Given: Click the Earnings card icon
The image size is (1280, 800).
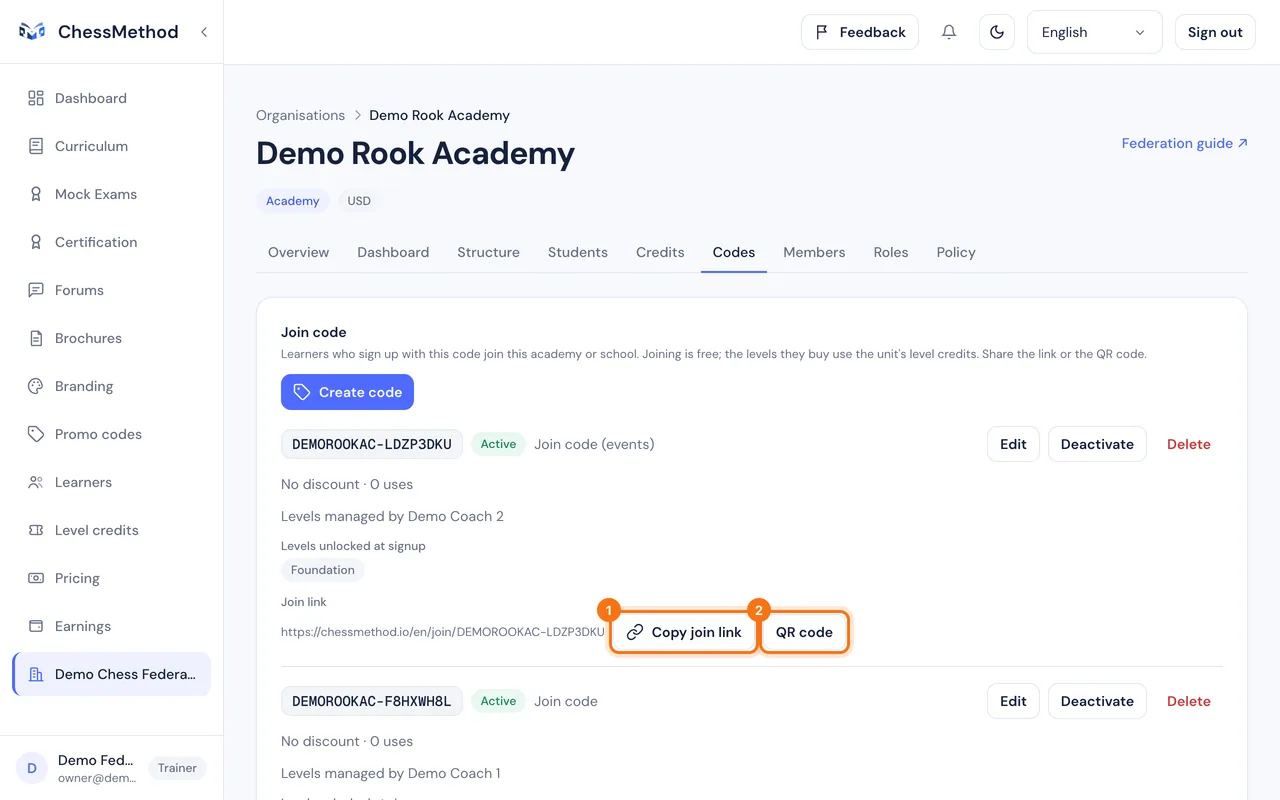Looking at the screenshot, I should coord(36,626).
